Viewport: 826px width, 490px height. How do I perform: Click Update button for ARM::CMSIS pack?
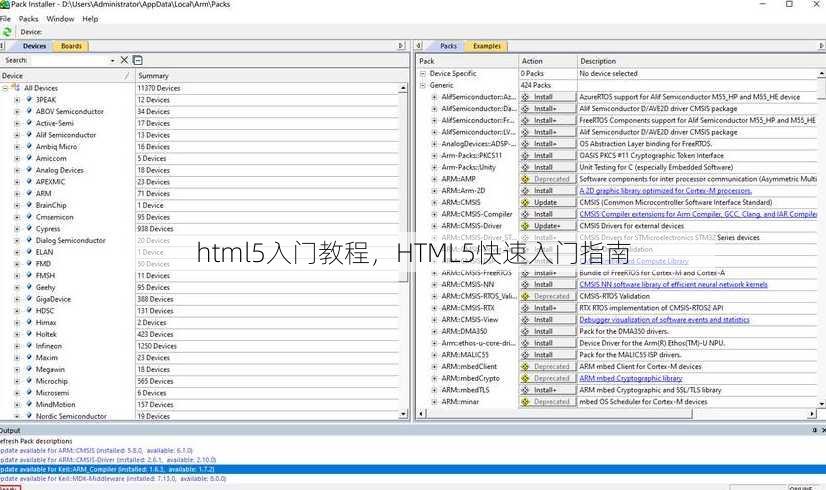[x=548, y=202]
